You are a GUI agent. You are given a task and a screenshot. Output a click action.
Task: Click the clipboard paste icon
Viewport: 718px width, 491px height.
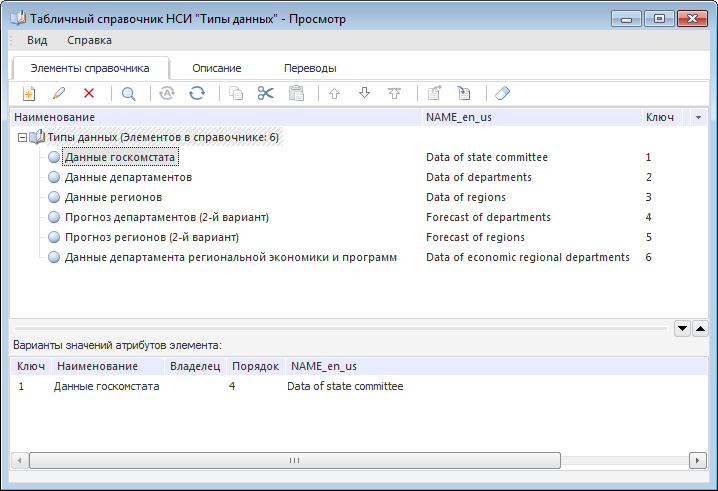(x=296, y=93)
